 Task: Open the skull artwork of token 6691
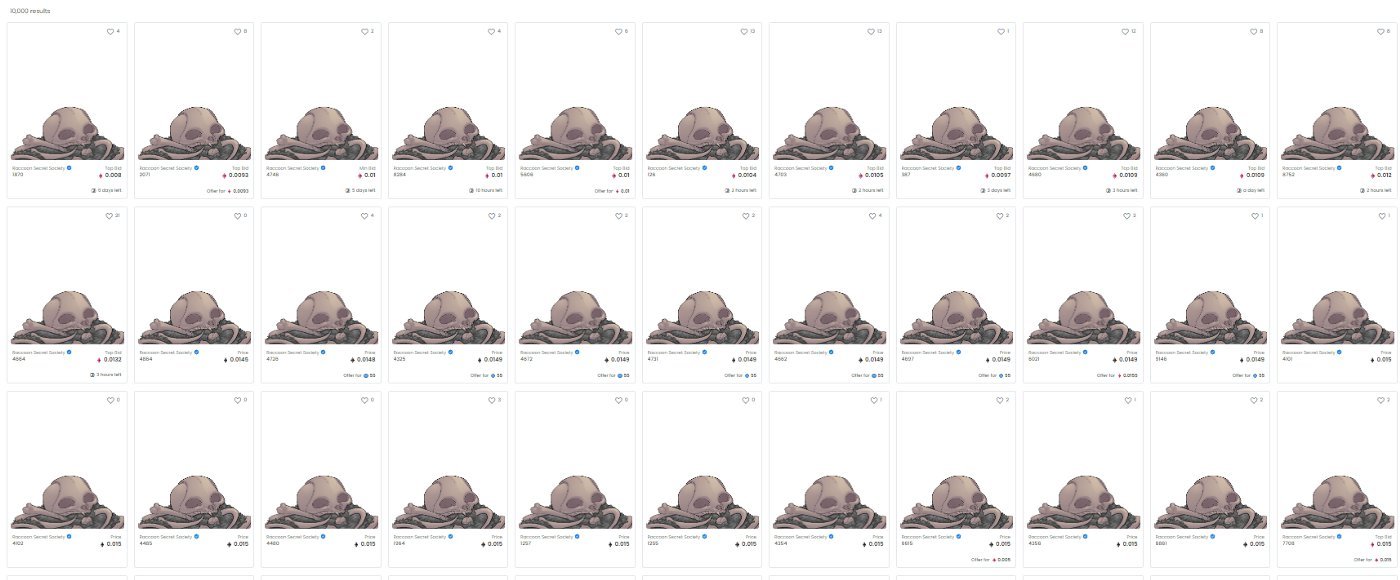[x=1211, y=502]
